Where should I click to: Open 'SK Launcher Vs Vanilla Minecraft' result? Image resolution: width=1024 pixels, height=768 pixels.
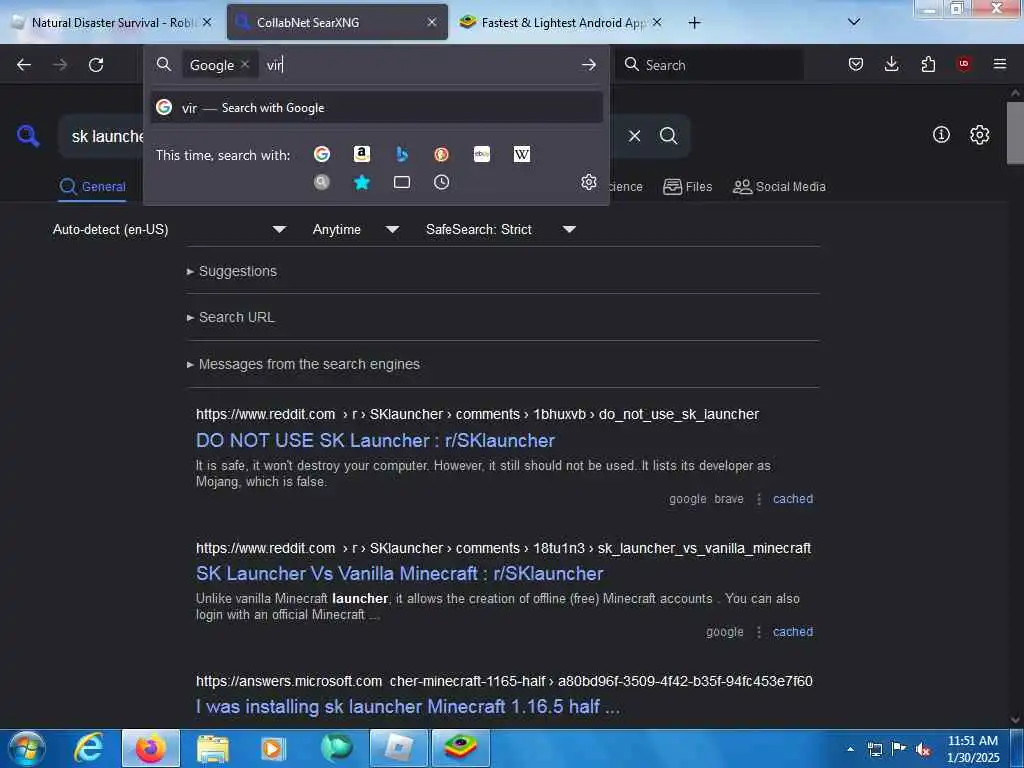click(x=400, y=573)
